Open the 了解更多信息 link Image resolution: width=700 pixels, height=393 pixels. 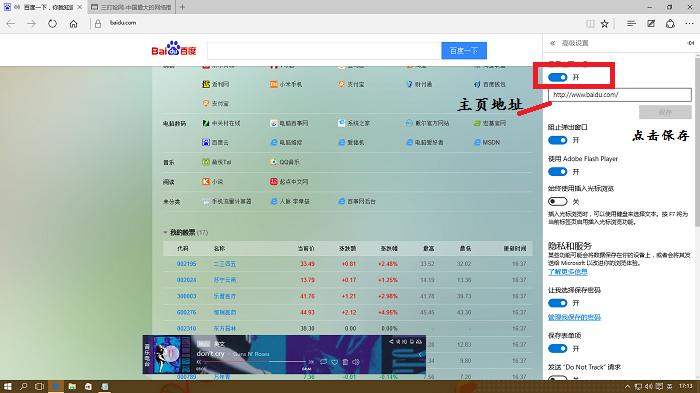567,272
